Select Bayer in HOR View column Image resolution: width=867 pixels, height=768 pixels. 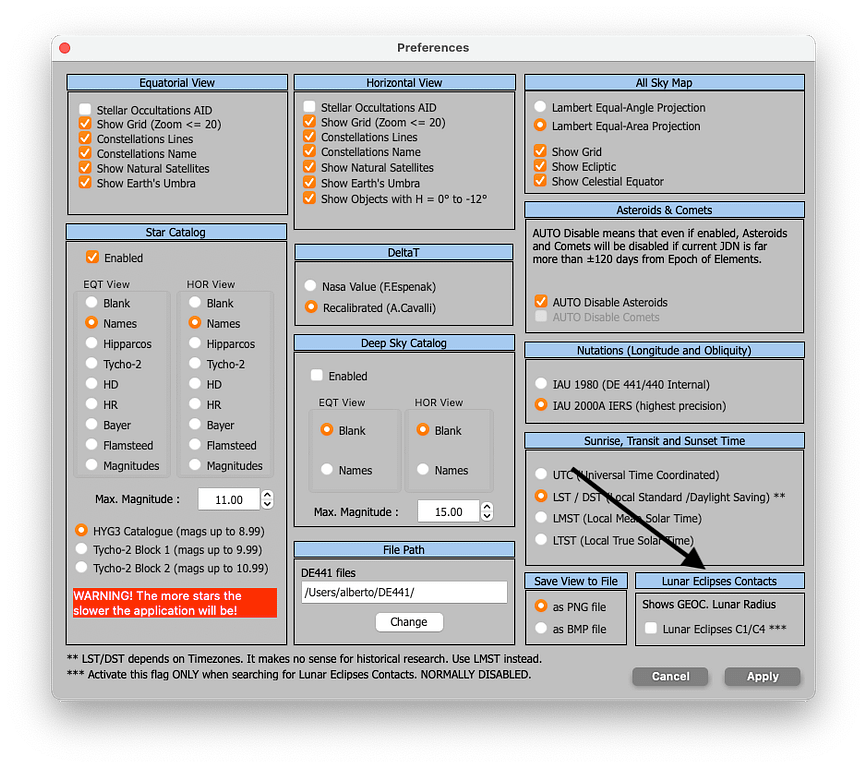[x=195, y=425]
